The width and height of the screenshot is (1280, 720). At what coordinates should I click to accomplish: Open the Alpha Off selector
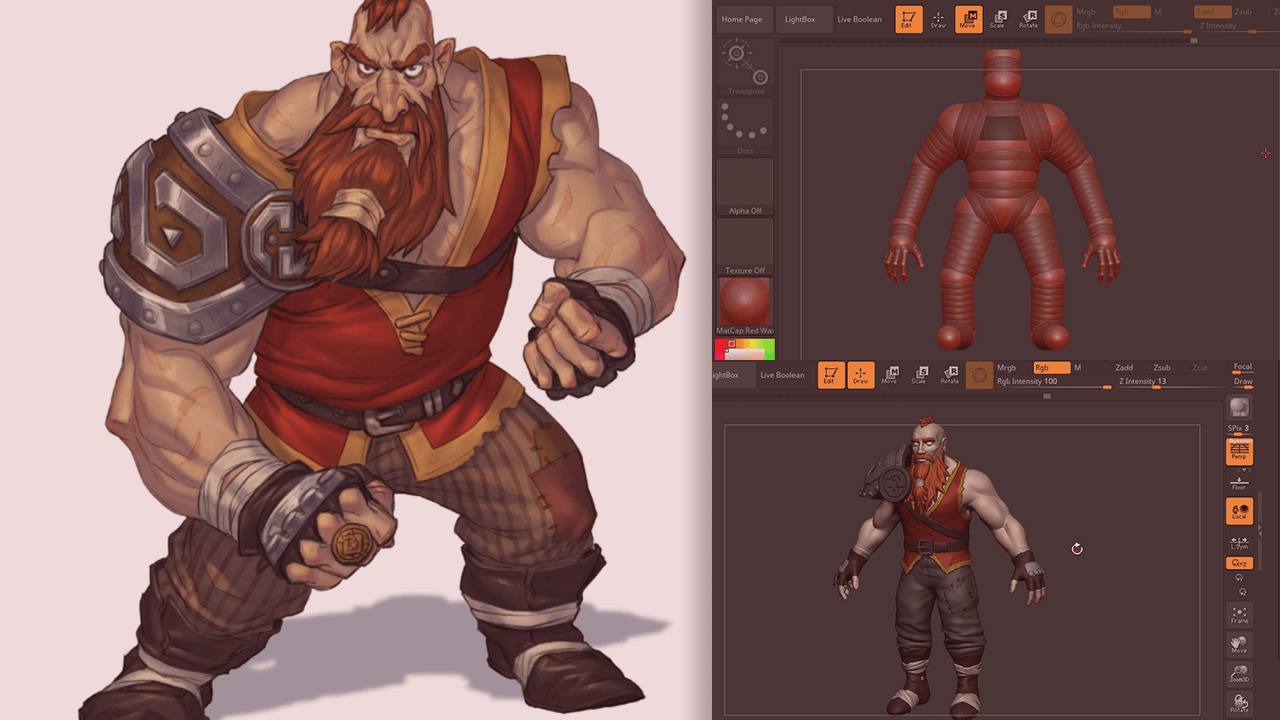point(745,187)
